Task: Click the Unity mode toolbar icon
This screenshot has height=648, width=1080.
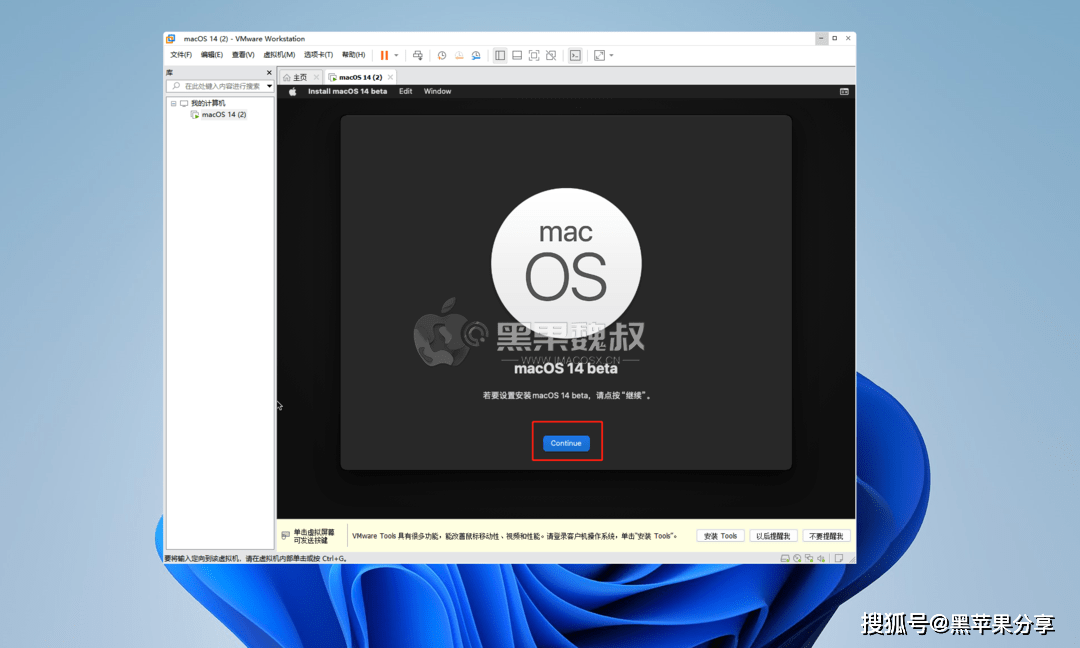Action: (551, 55)
